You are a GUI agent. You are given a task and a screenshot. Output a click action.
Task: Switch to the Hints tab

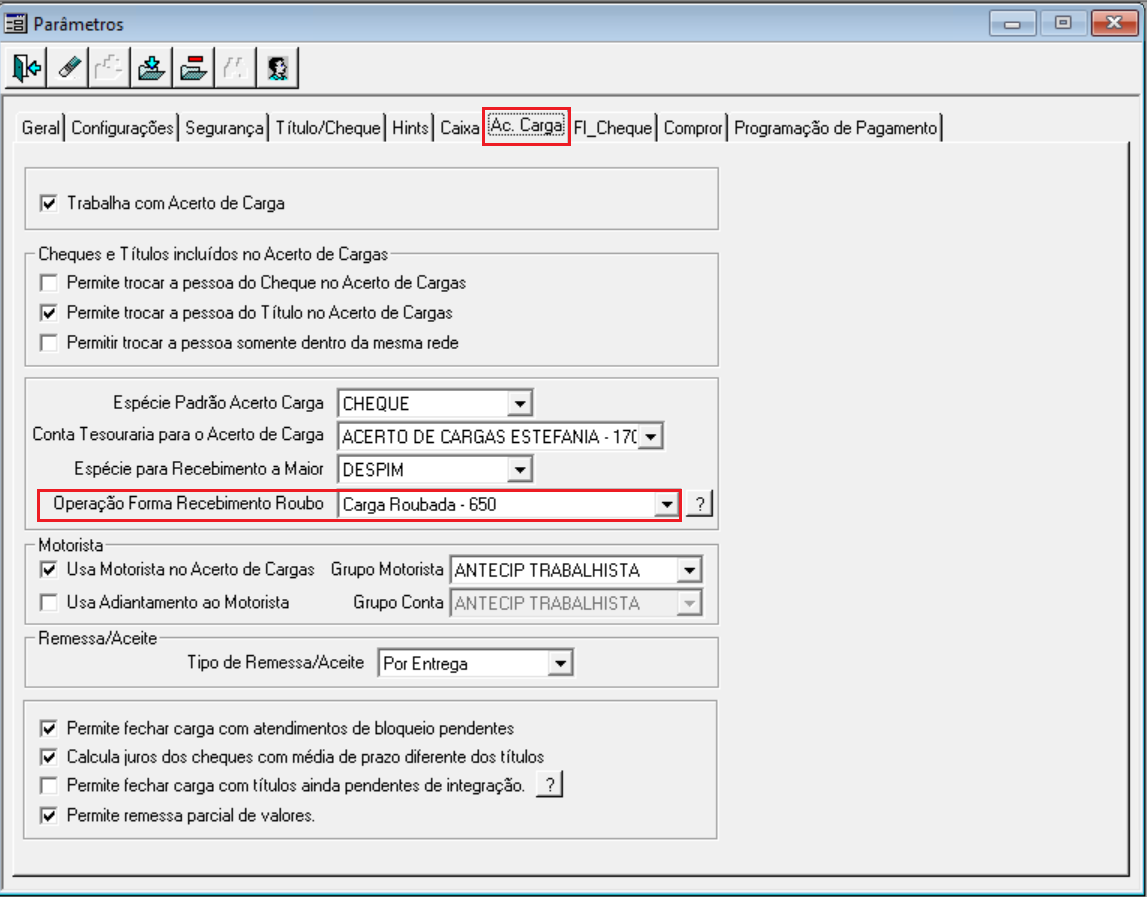[x=410, y=128]
